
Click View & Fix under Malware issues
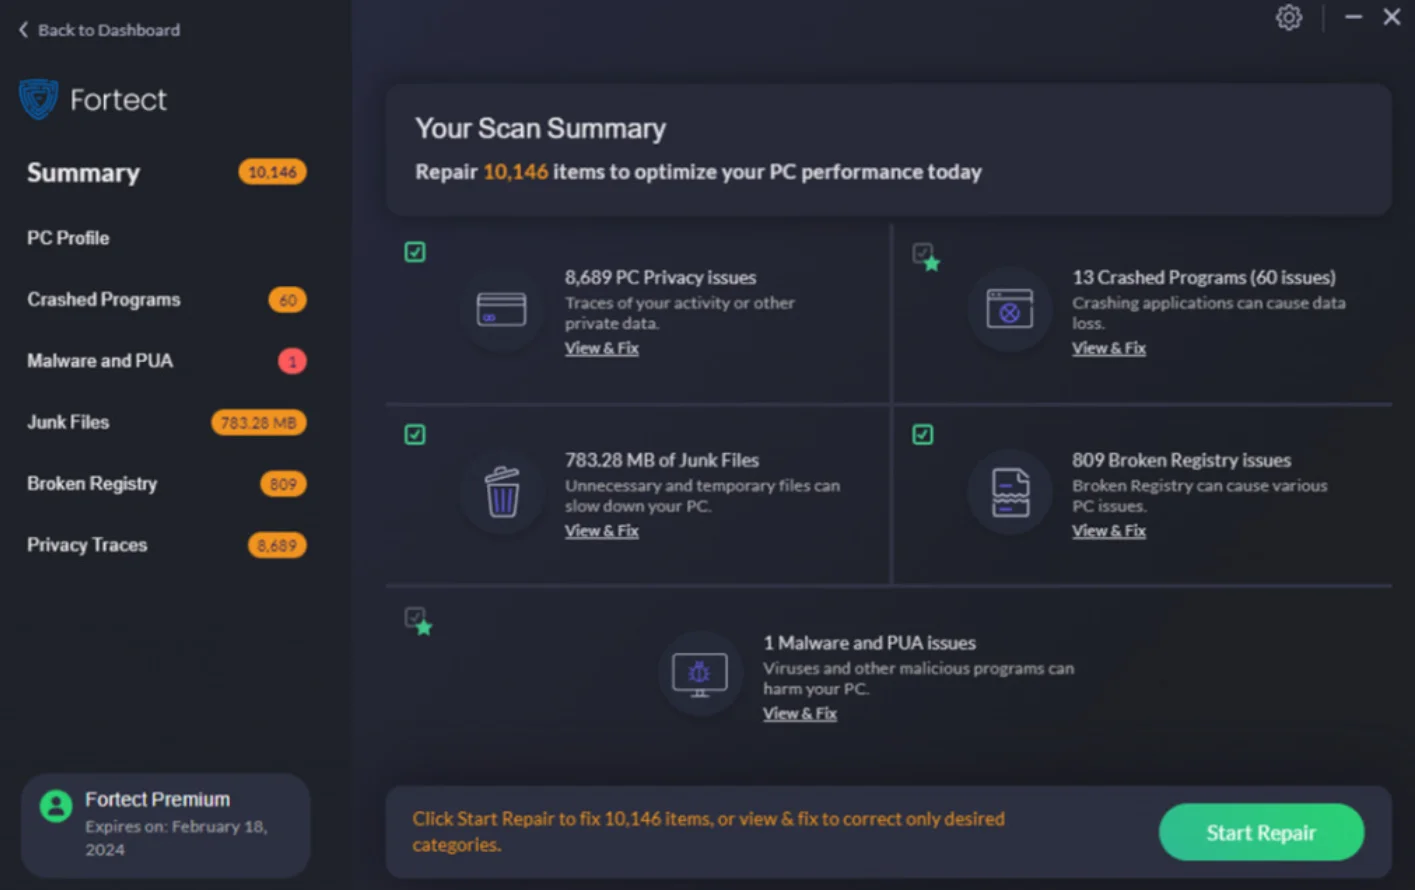pyautogui.click(x=799, y=714)
